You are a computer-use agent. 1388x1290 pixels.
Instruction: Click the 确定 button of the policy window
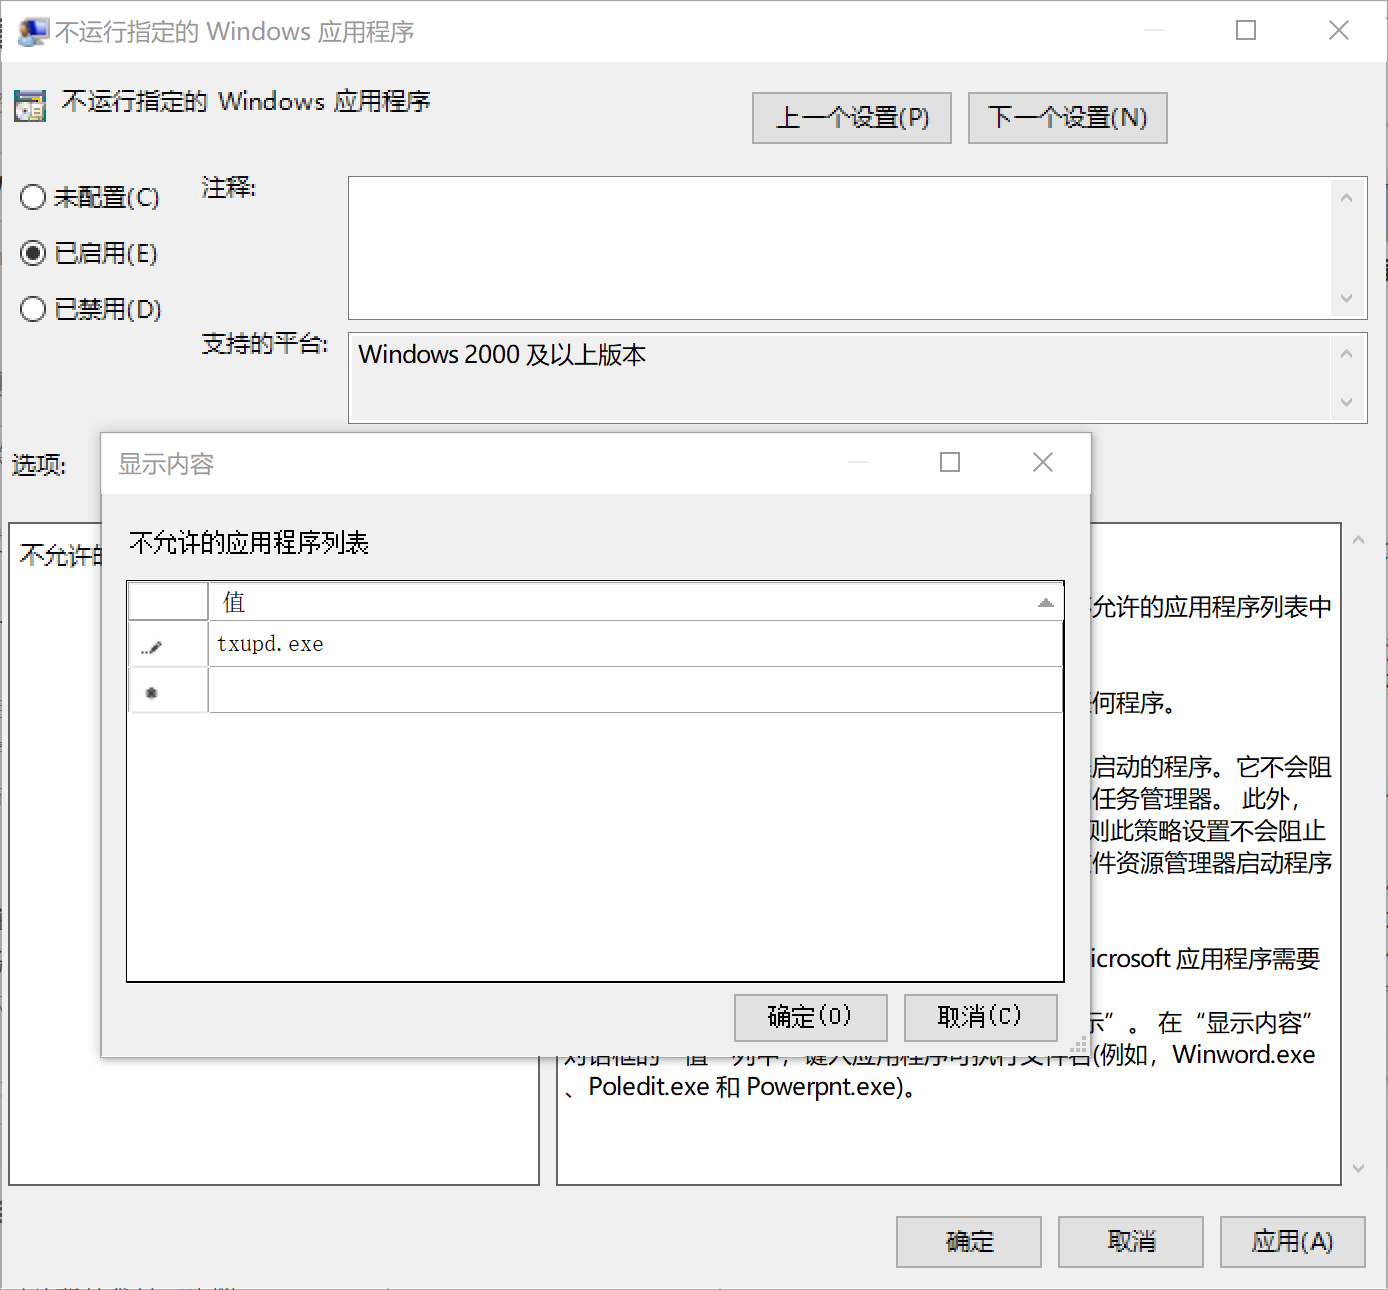coord(969,1242)
